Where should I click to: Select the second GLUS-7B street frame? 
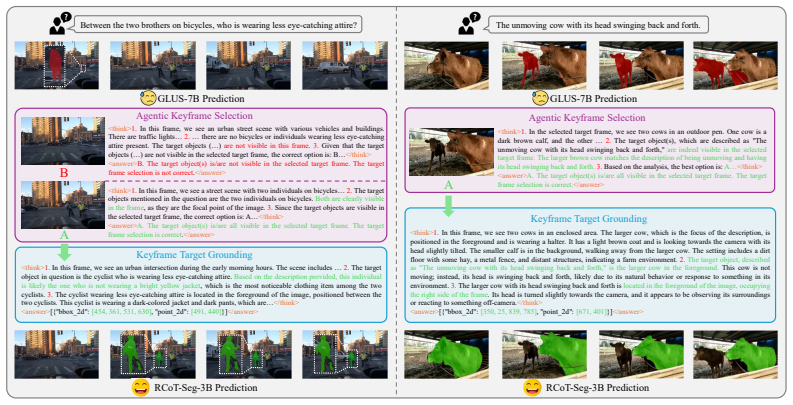(153, 65)
